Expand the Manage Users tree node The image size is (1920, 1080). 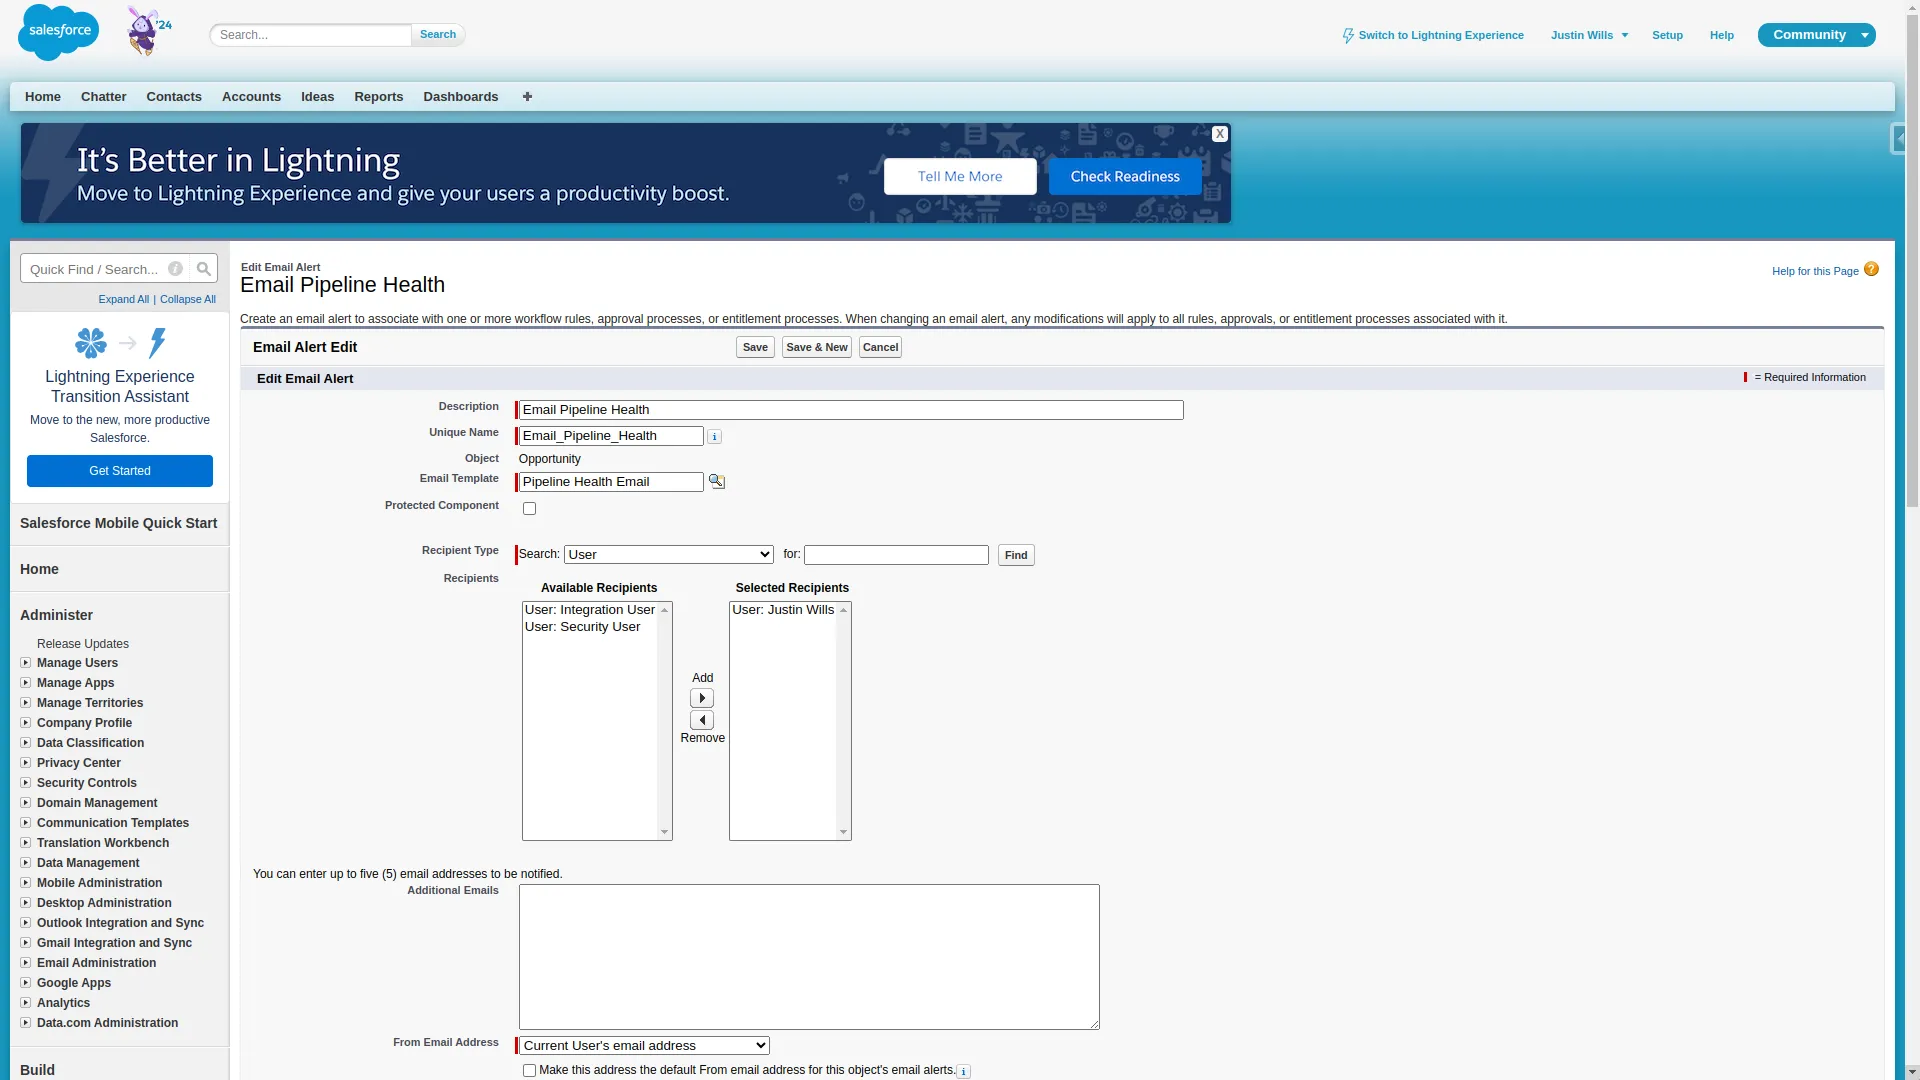pyautogui.click(x=25, y=663)
